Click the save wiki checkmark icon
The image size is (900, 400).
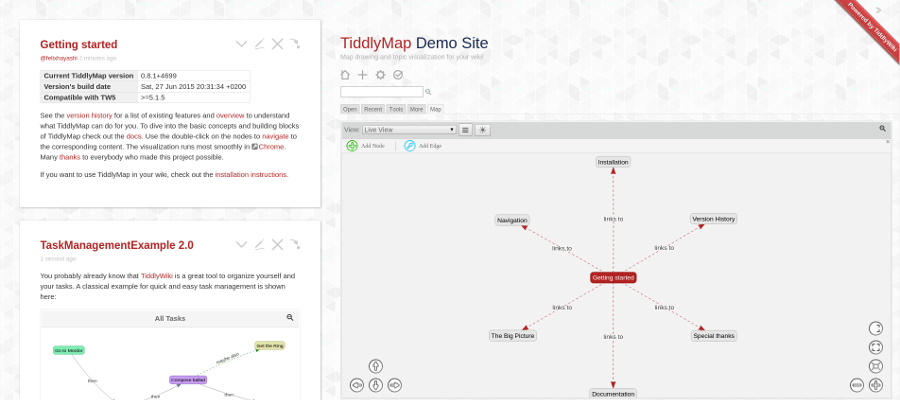(x=398, y=75)
